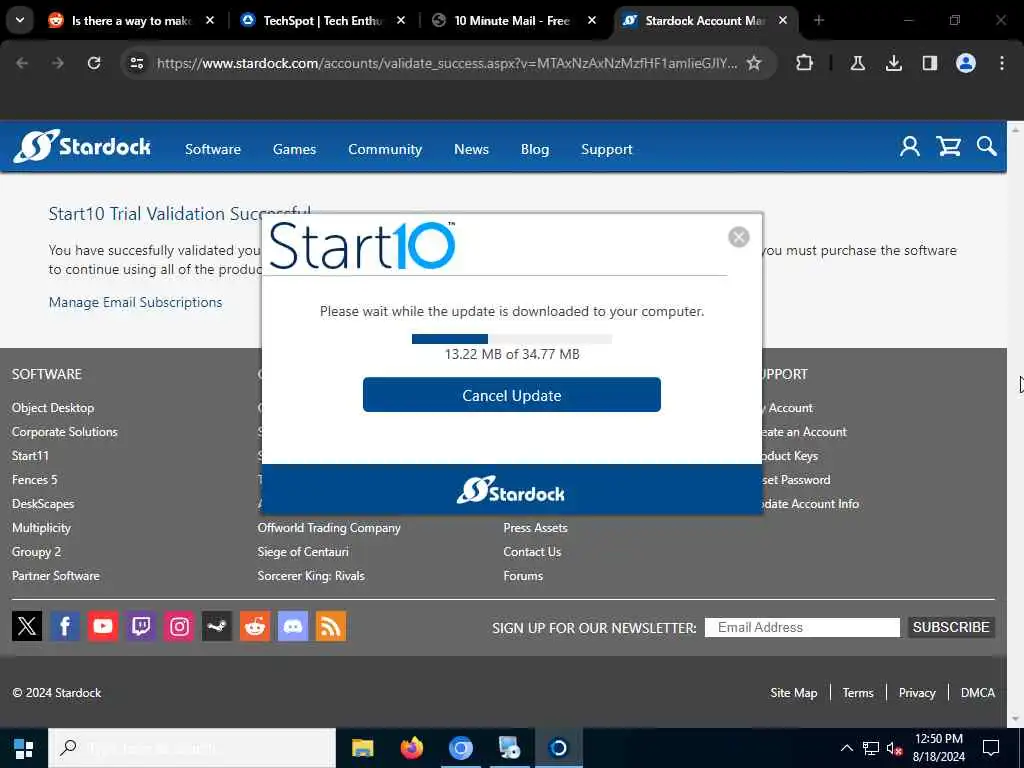Toggle the browser side panel icon
The height and width of the screenshot is (768, 1024).
(x=929, y=63)
